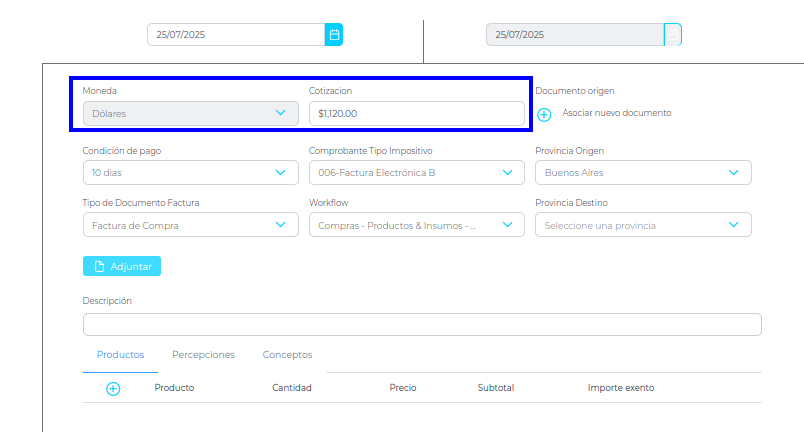
Task: Click the plus icon to associate new document
Action: [x=544, y=114]
